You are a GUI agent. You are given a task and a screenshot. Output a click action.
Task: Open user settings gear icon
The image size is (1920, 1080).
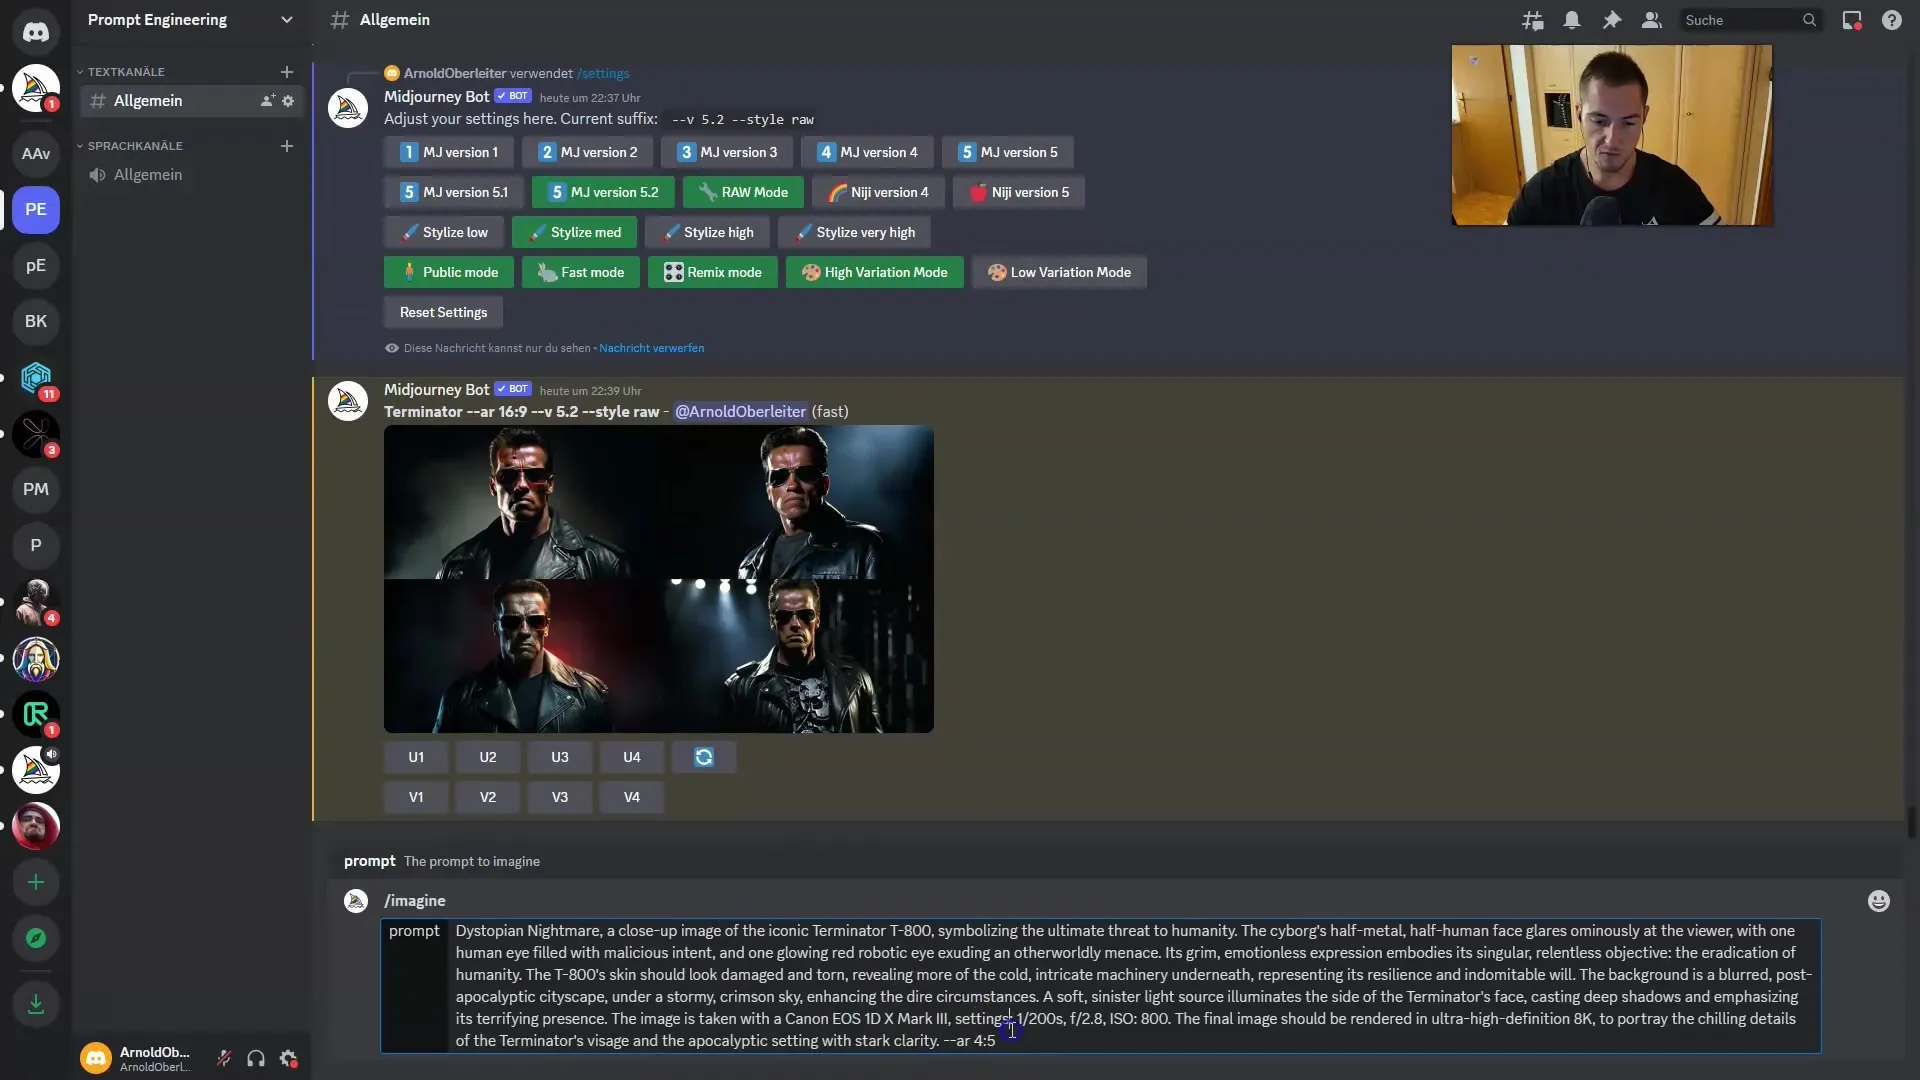[x=288, y=1058]
